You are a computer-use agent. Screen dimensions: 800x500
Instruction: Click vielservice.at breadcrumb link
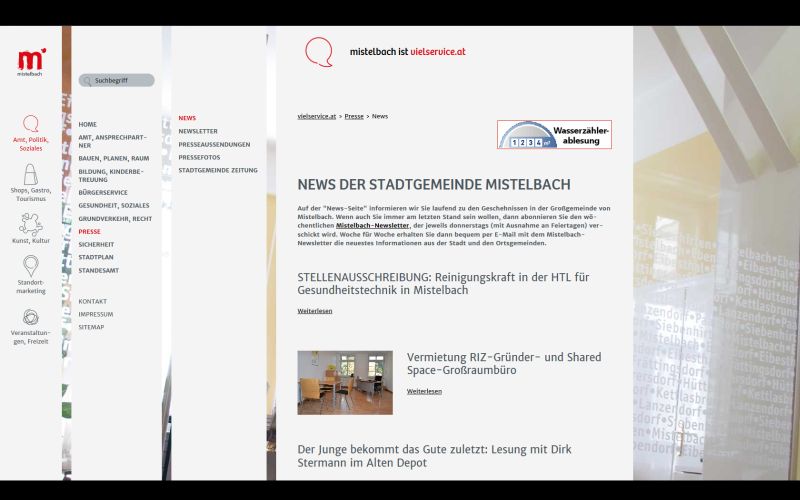click(x=316, y=116)
